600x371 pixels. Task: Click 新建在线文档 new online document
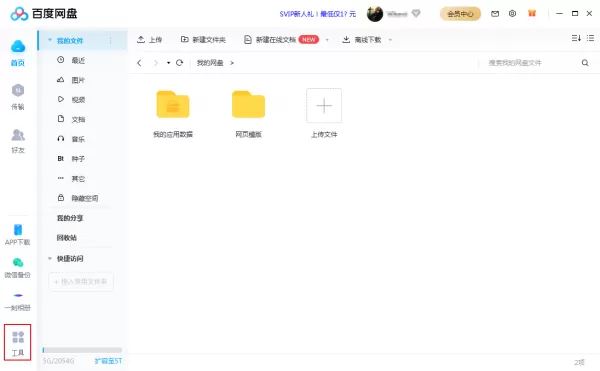coord(270,39)
